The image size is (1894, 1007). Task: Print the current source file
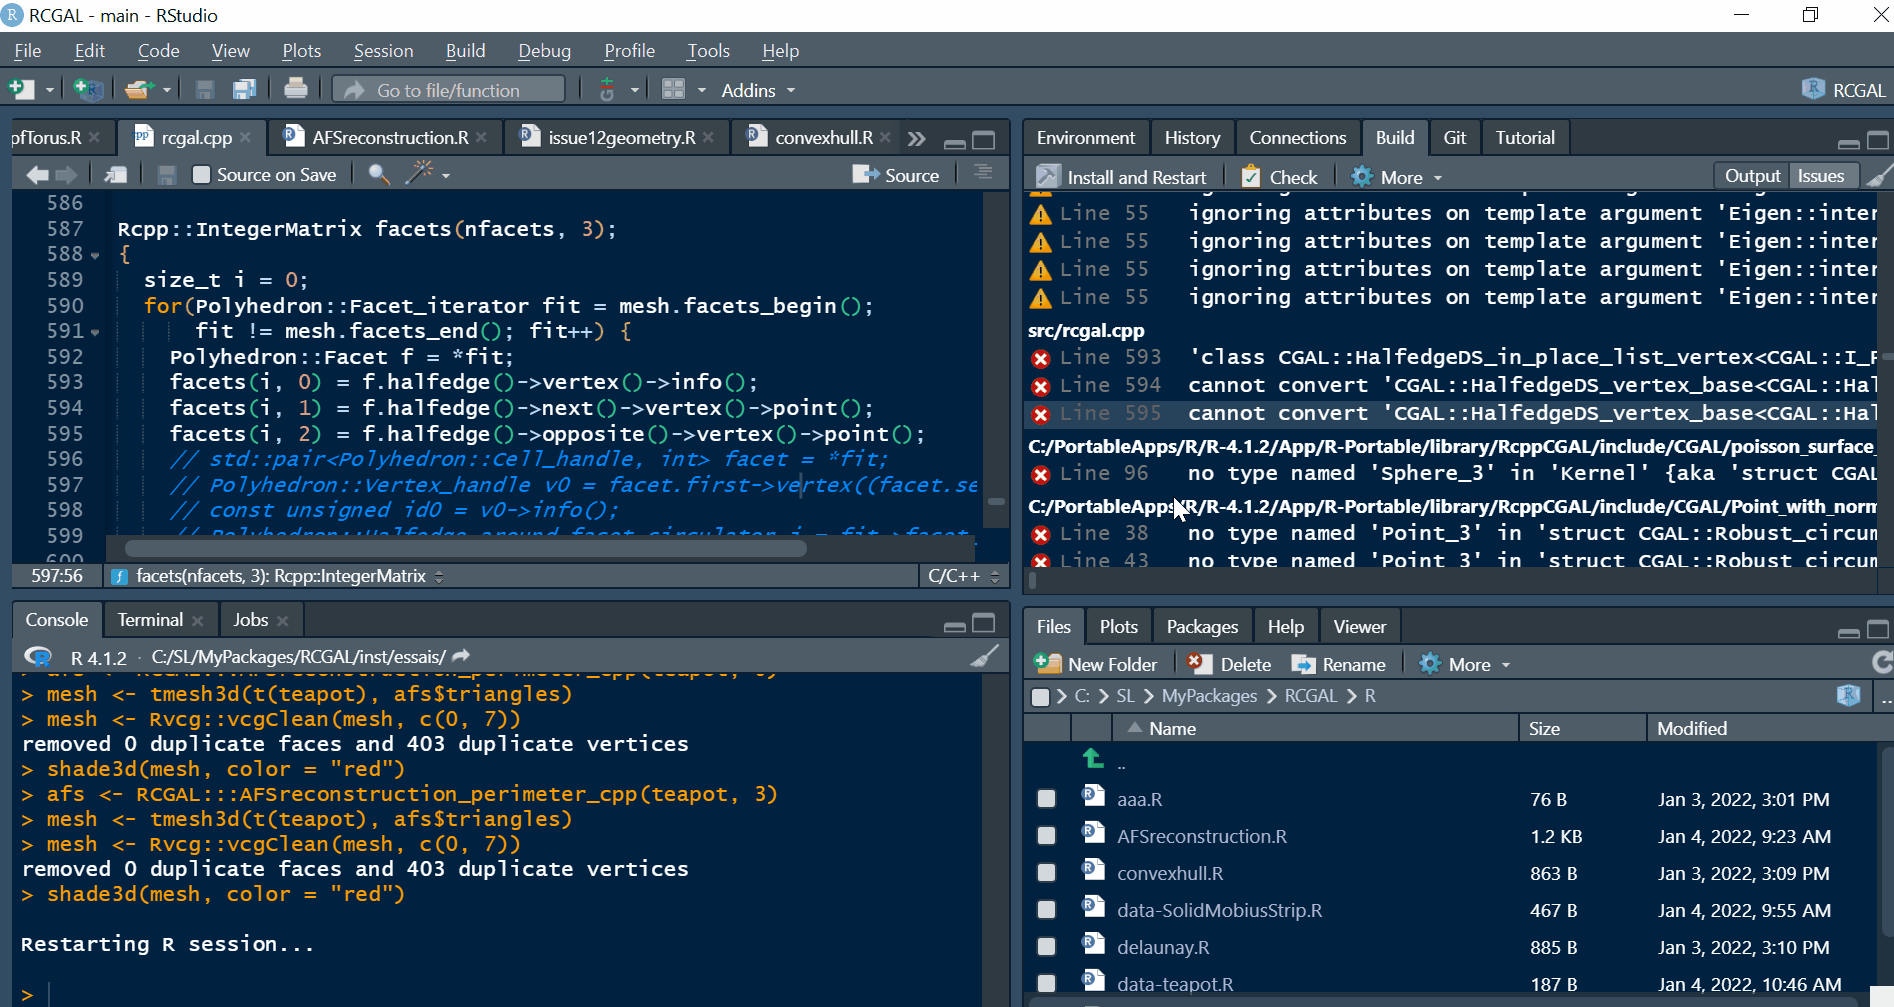(x=296, y=89)
